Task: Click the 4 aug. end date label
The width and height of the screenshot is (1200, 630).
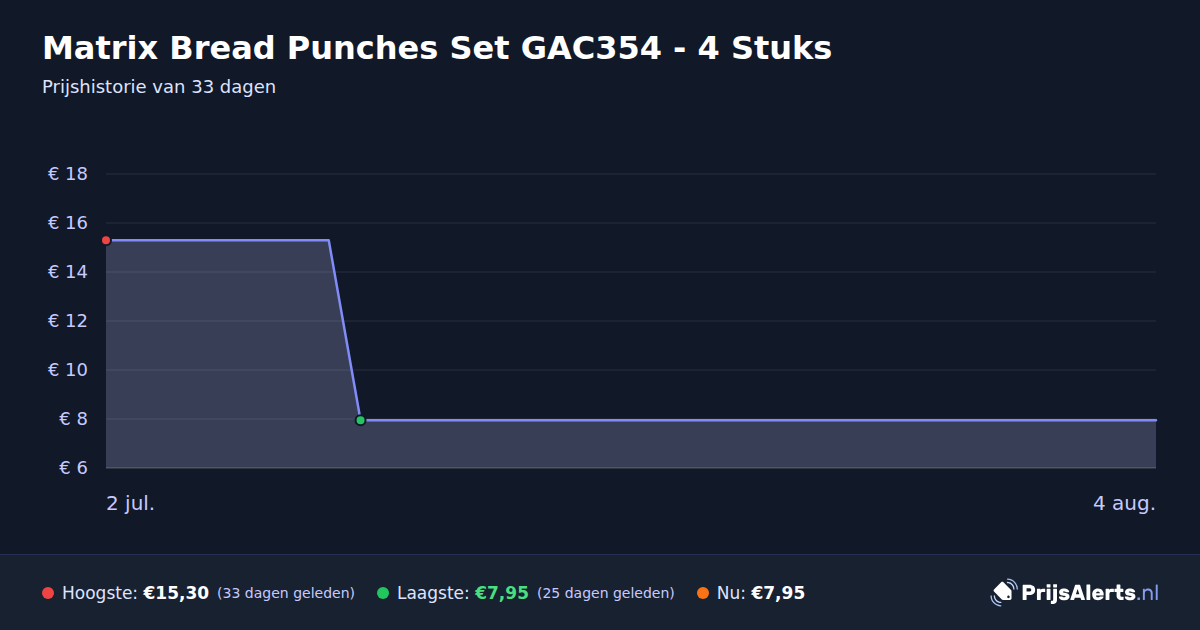Action: pyautogui.click(x=1124, y=503)
